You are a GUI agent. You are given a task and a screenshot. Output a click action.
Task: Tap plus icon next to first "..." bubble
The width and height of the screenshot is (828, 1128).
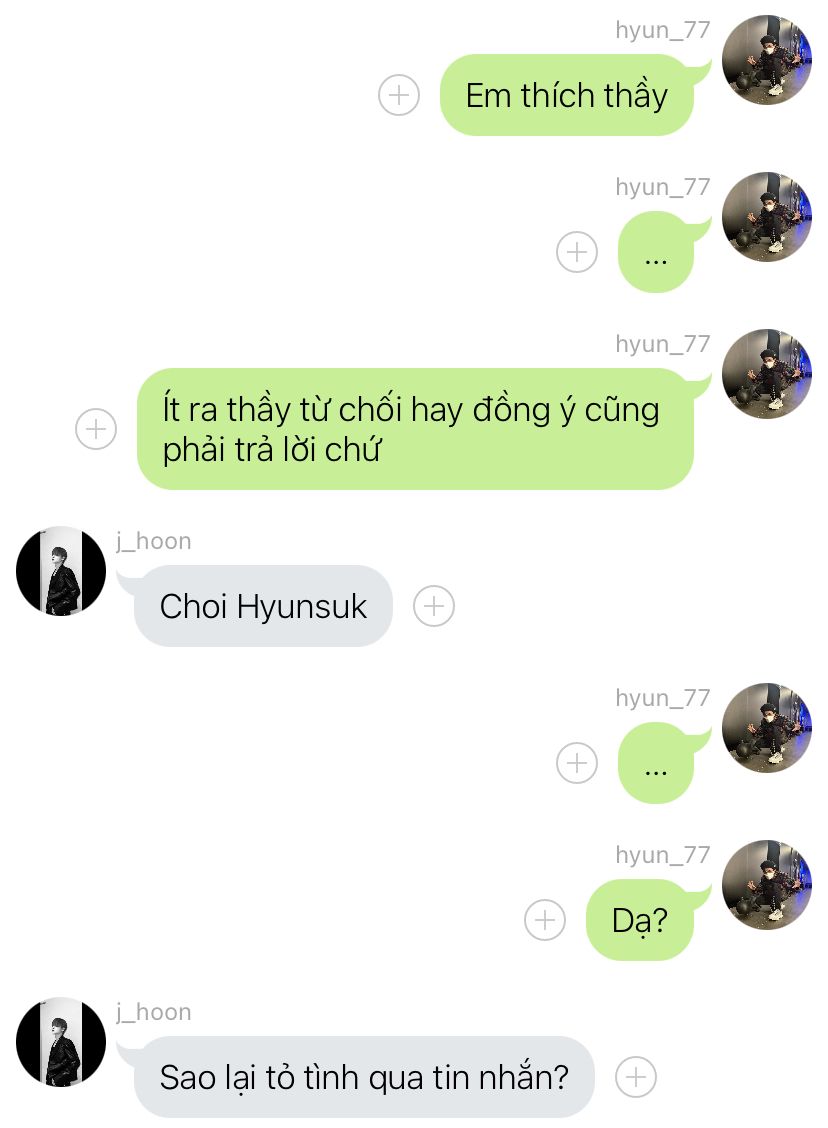577,252
